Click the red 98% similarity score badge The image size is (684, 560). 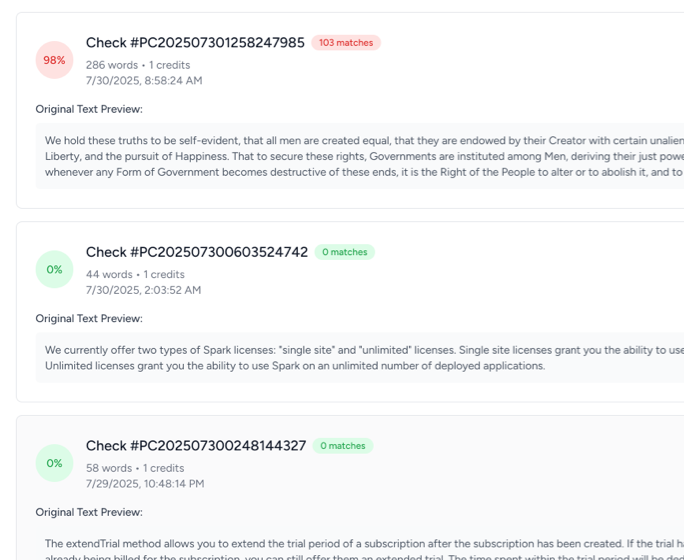[54, 60]
